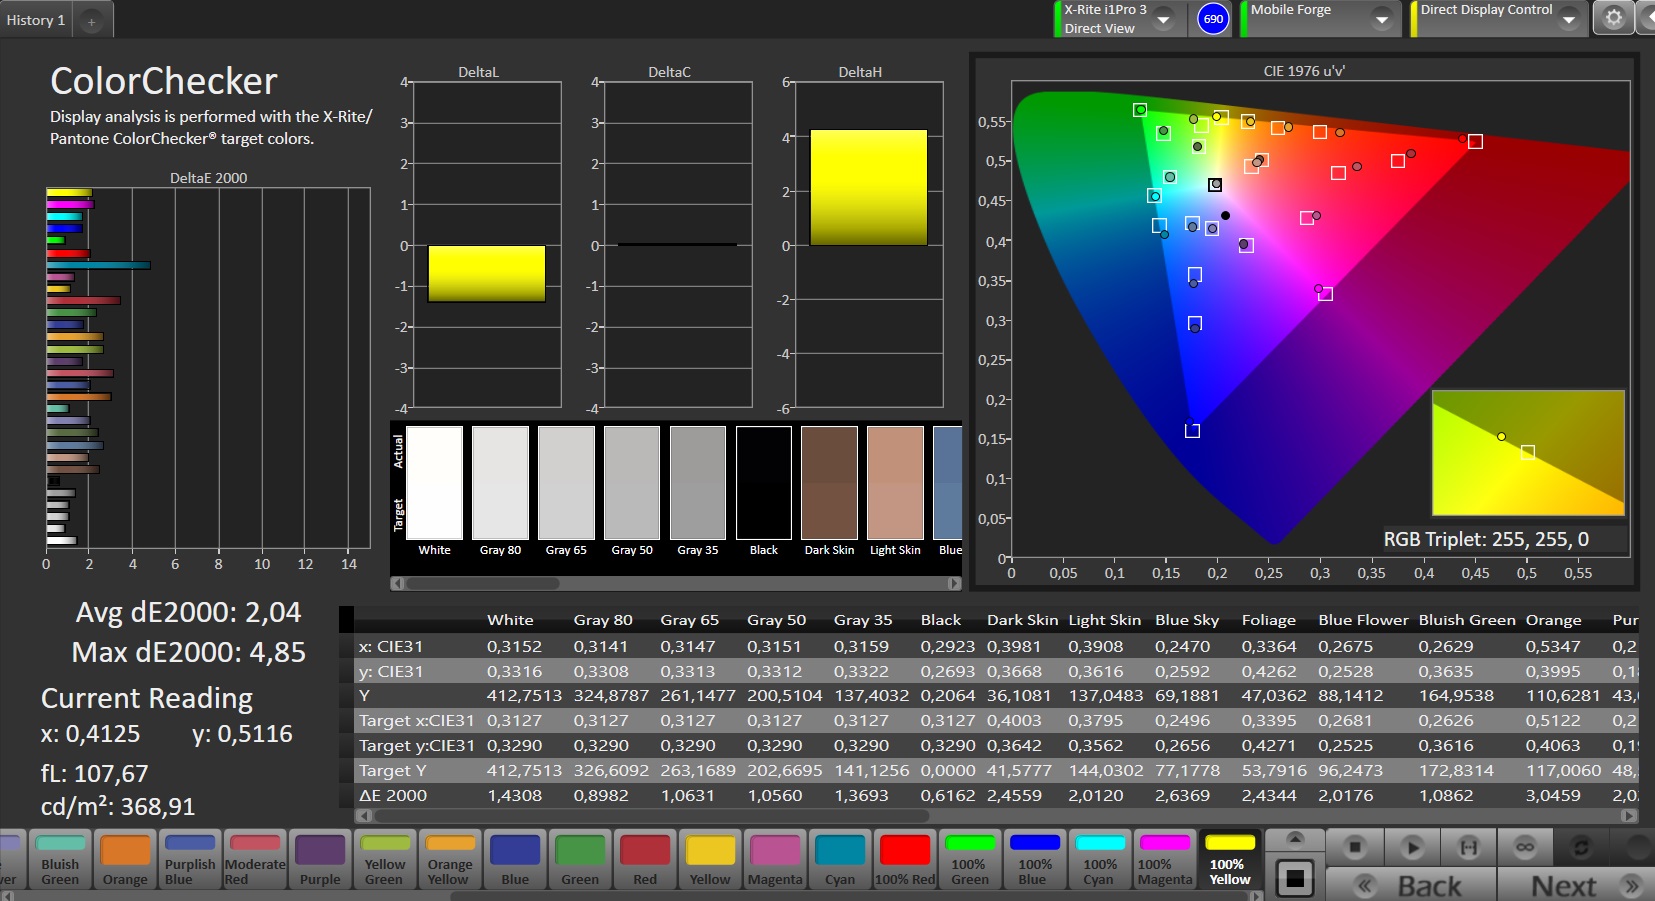Select the 100% Yellow color patch
This screenshot has width=1655, height=901.
1230,860
